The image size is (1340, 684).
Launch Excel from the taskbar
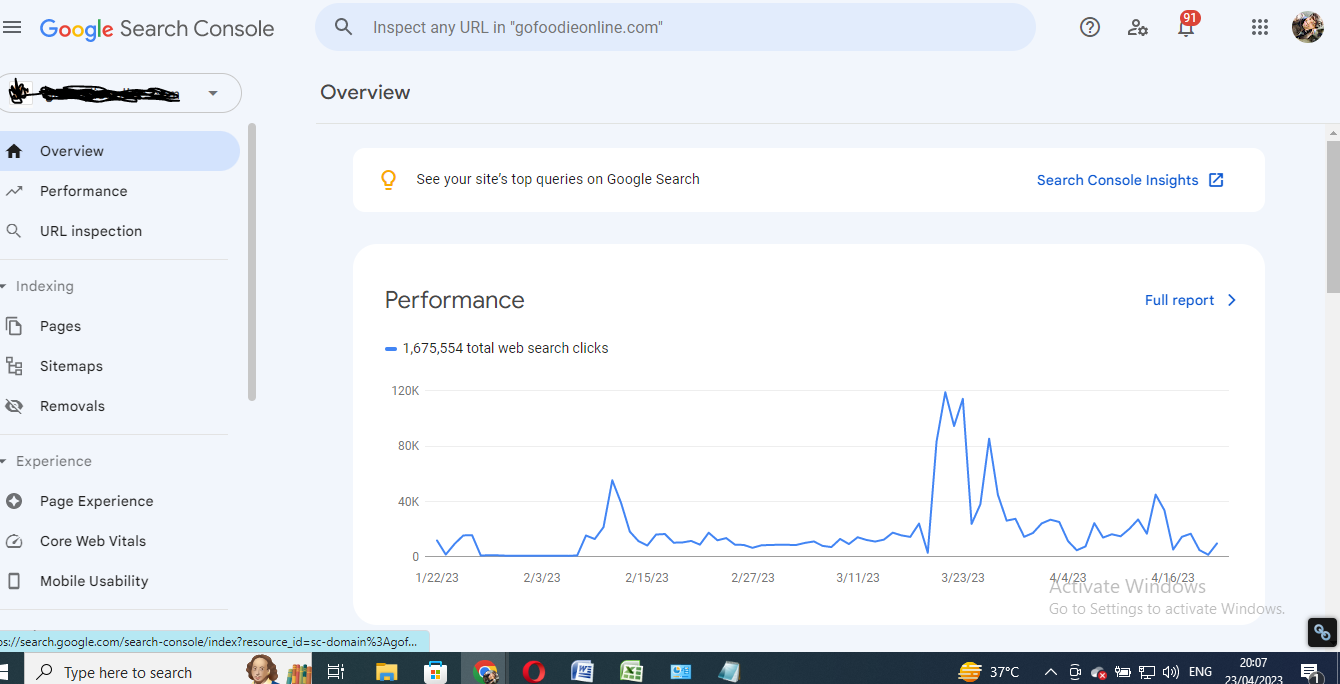click(631, 671)
